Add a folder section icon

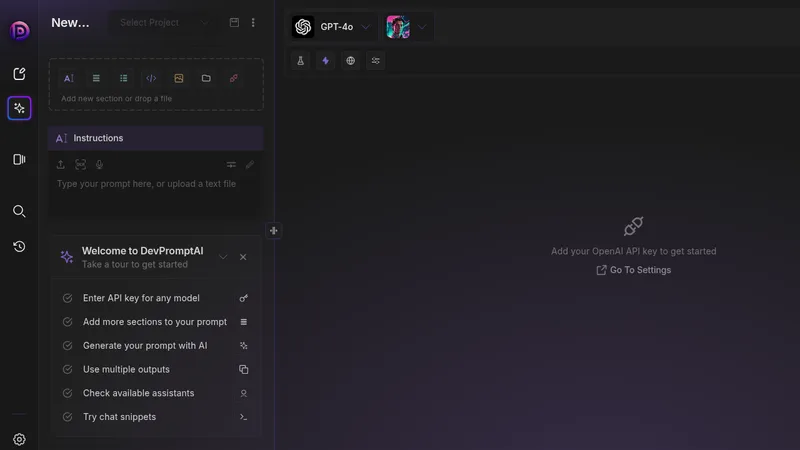206,78
